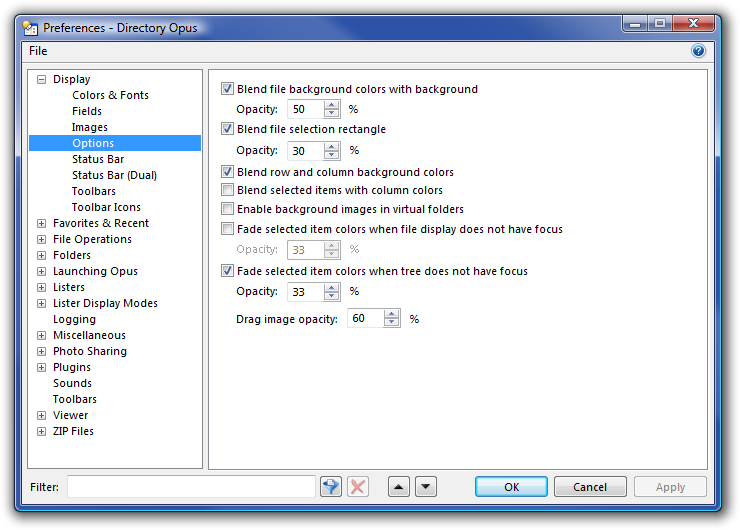Image resolution: width=740 pixels, height=530 pixels.
Task: Increase tree fade opacity spinner
Action: [x=332, y=288]
